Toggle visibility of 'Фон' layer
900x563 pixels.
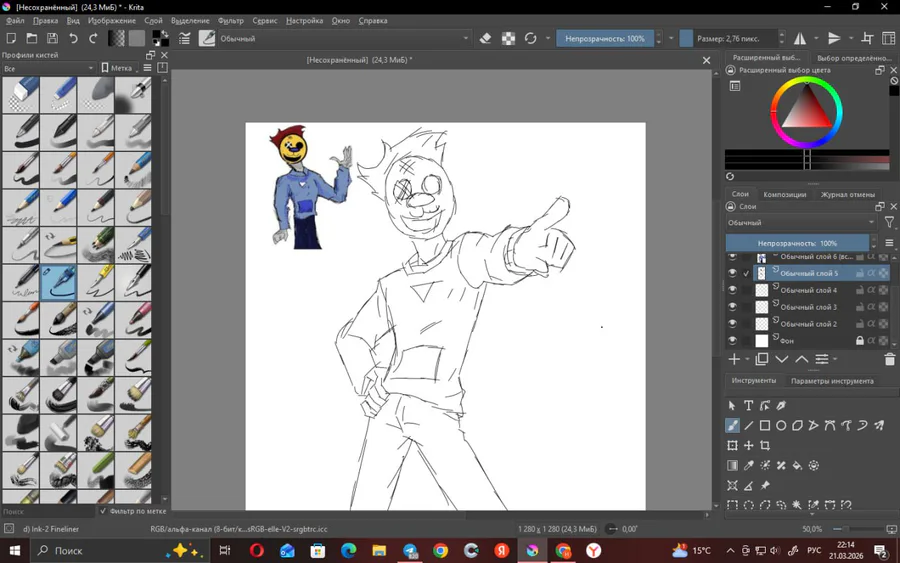(732, 341)
